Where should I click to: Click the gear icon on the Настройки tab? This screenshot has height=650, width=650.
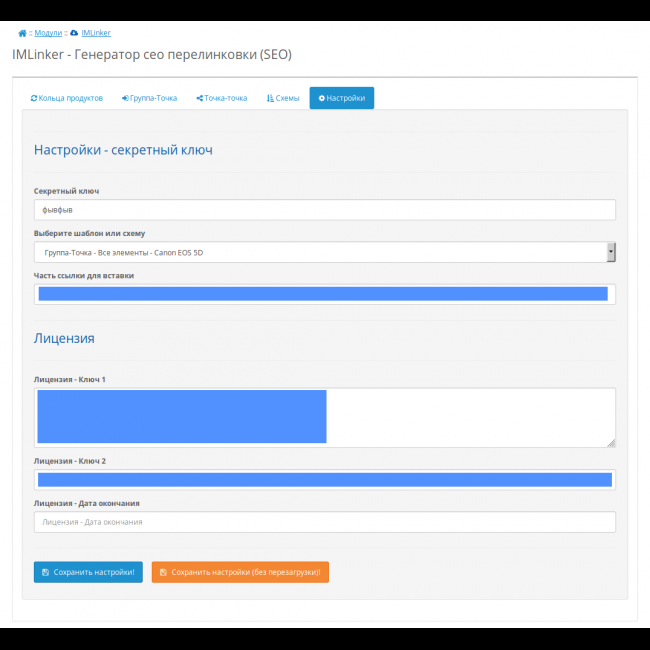[x=321, y=98]
